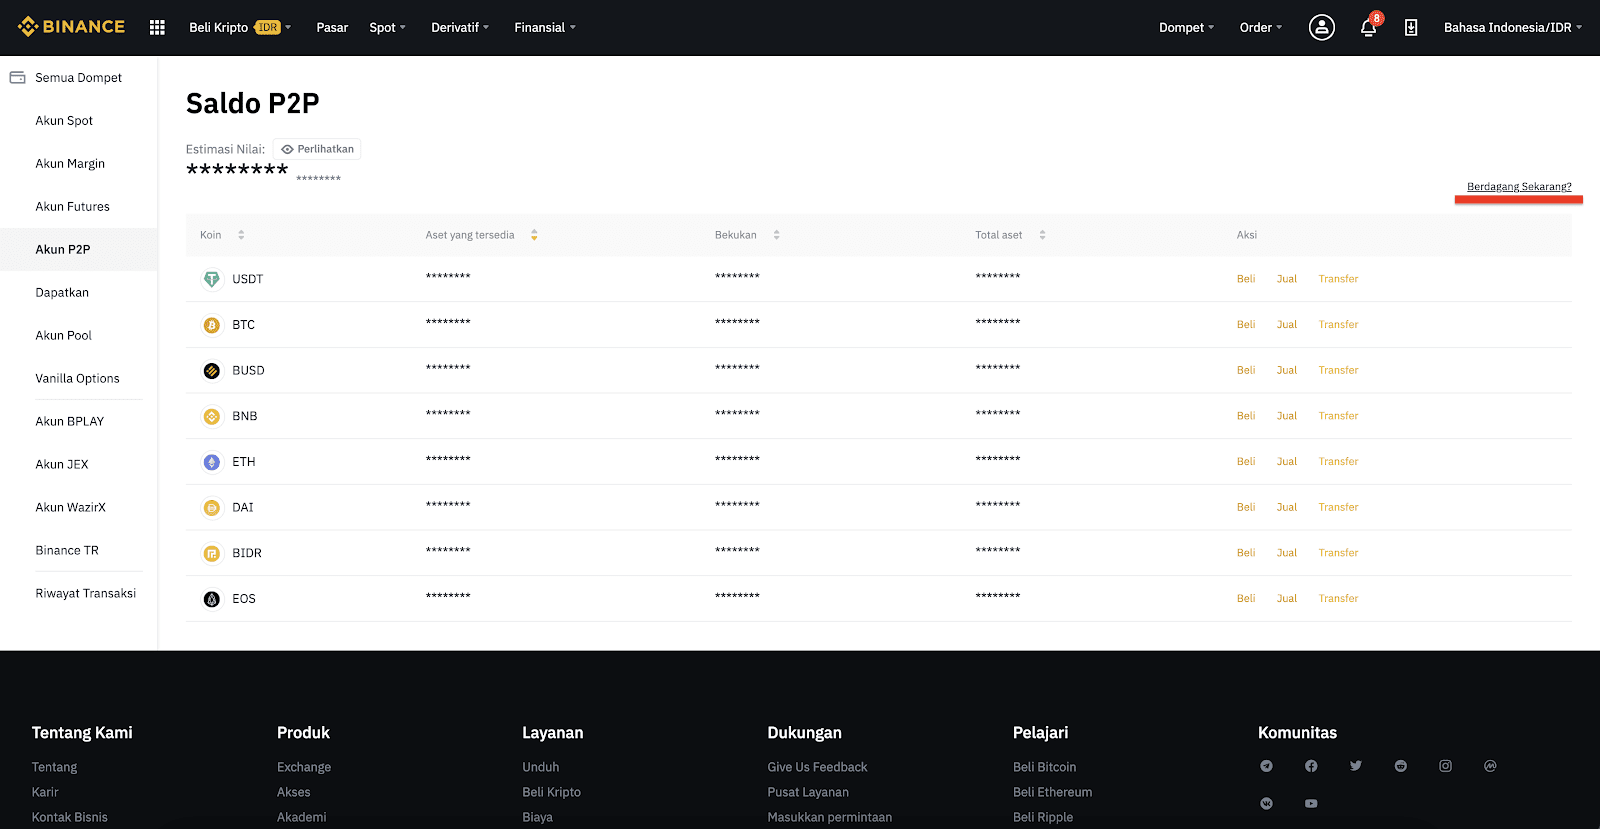Open Exchange footer link
This screenshot has height=829, width=1600.
pos(304,767)
